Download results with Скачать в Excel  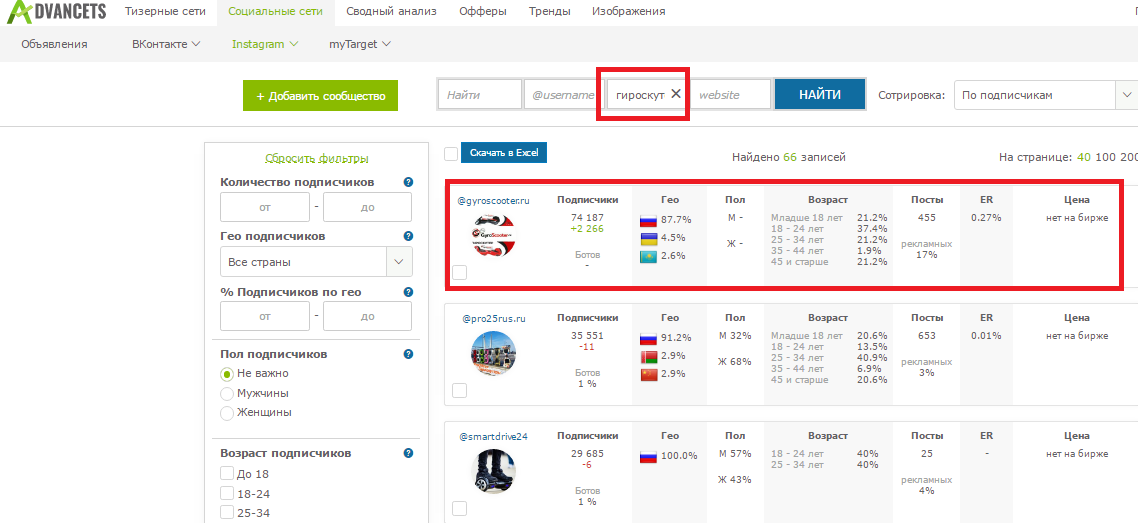[504, 153]
